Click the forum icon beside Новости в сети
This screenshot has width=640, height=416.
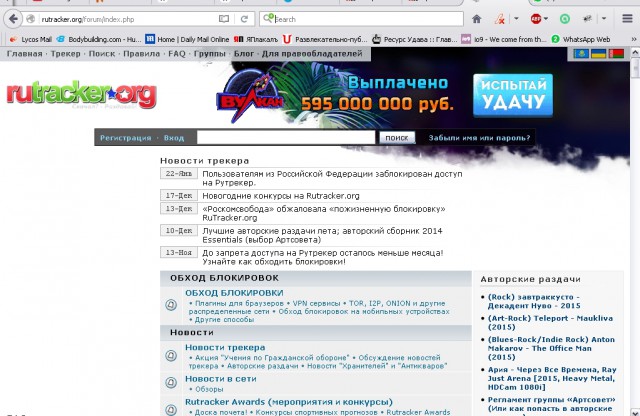point(171,383)
